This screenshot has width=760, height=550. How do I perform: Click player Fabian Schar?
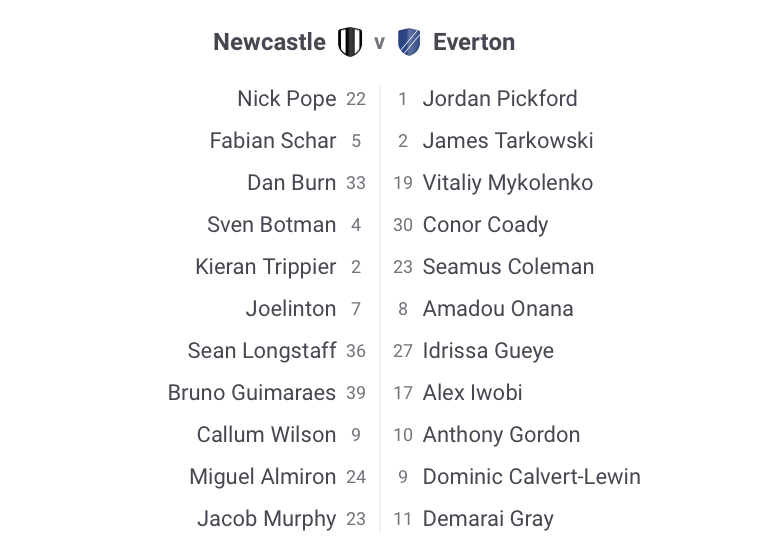click(x=272, y=141)
